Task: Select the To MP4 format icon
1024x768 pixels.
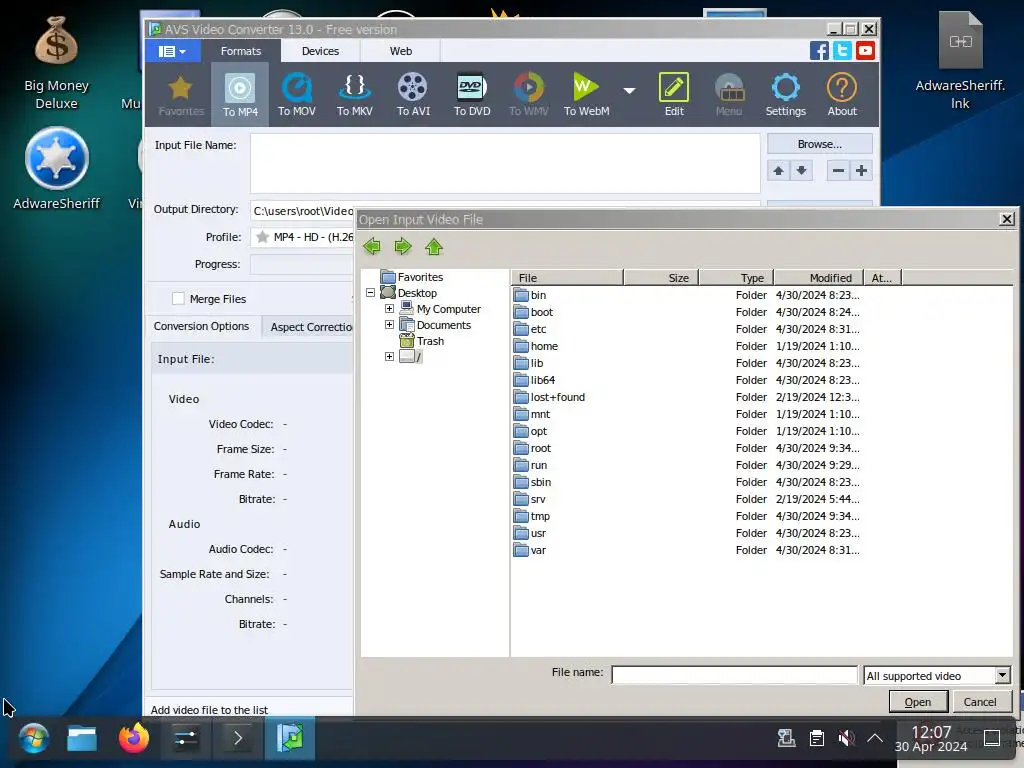Action: point(240,94)
